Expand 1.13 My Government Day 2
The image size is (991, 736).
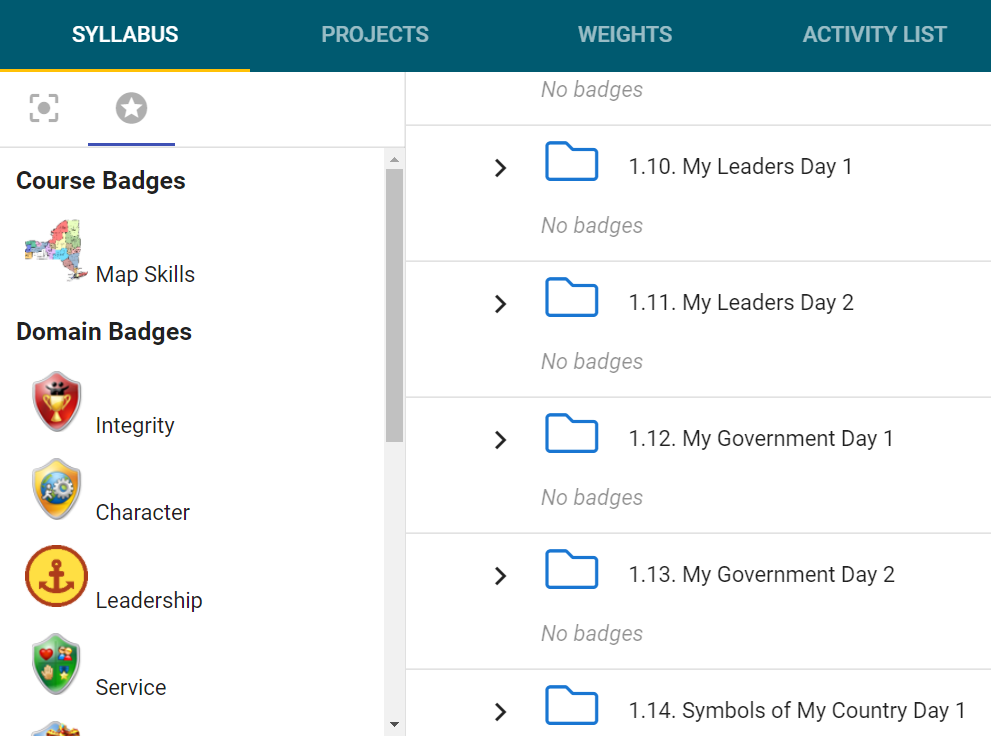501,576
